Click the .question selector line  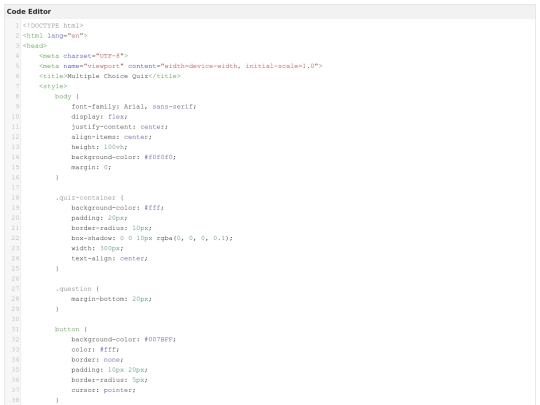pos(77,289)
